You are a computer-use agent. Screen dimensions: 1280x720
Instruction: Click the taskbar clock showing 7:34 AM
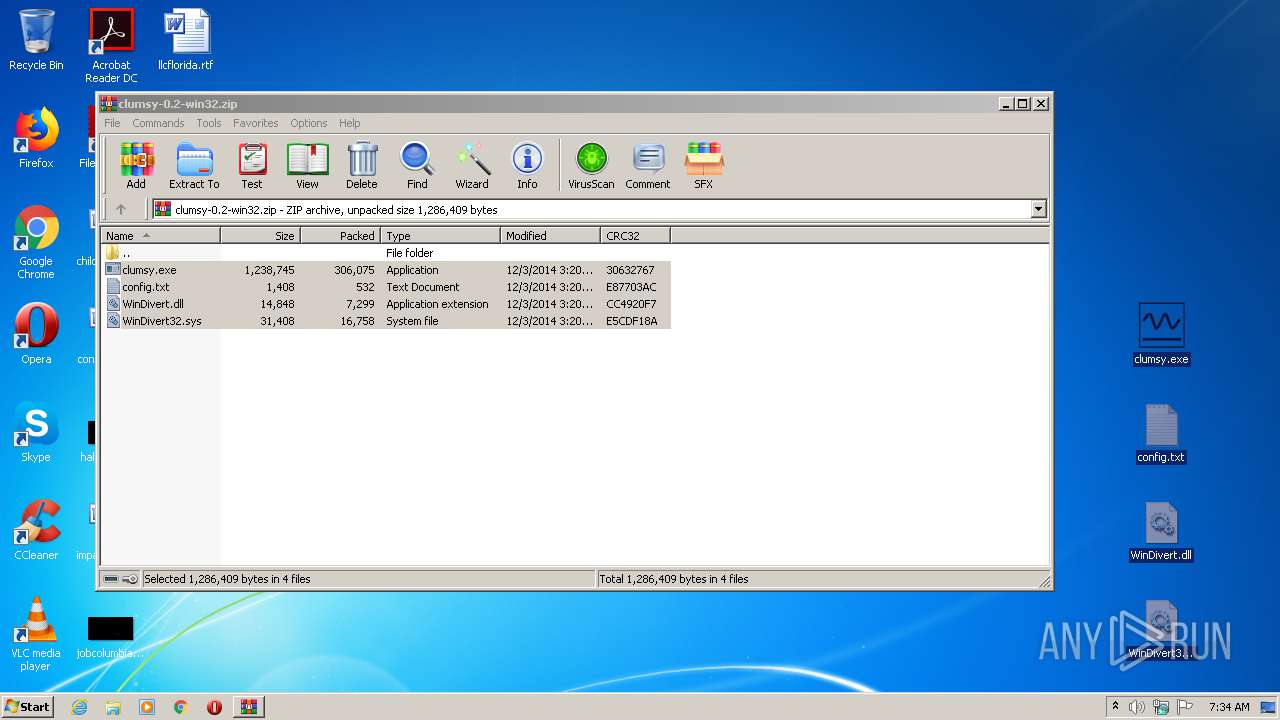pos(1229,707)
